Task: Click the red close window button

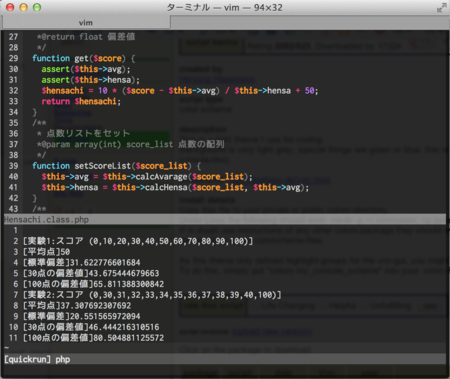Action: pos(10,7)
